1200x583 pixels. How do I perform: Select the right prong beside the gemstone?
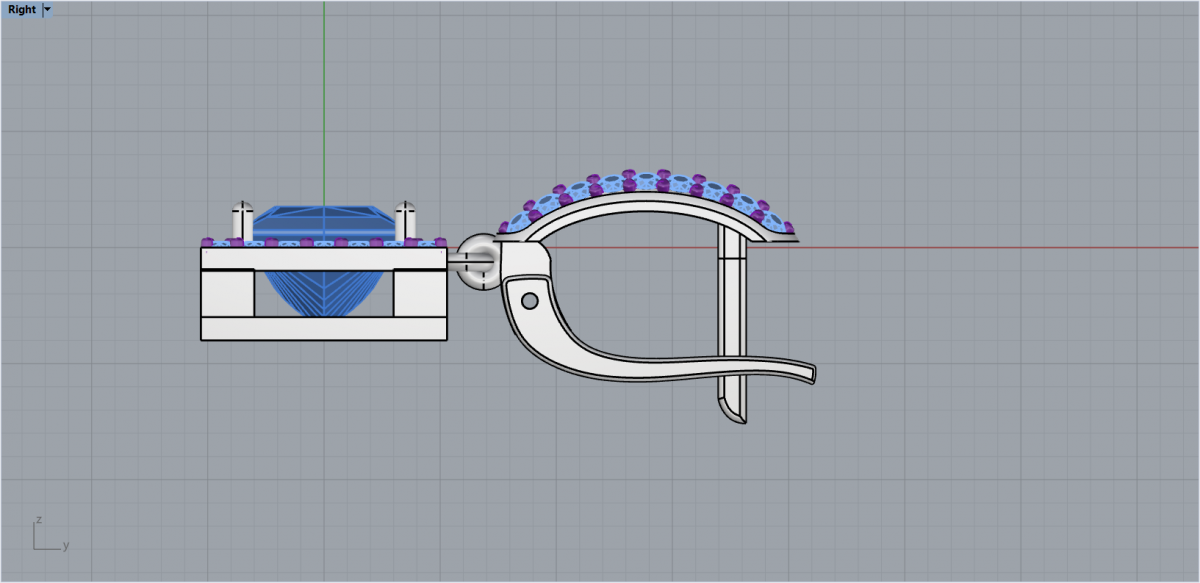pyautogui.click(x=405, y=221)
